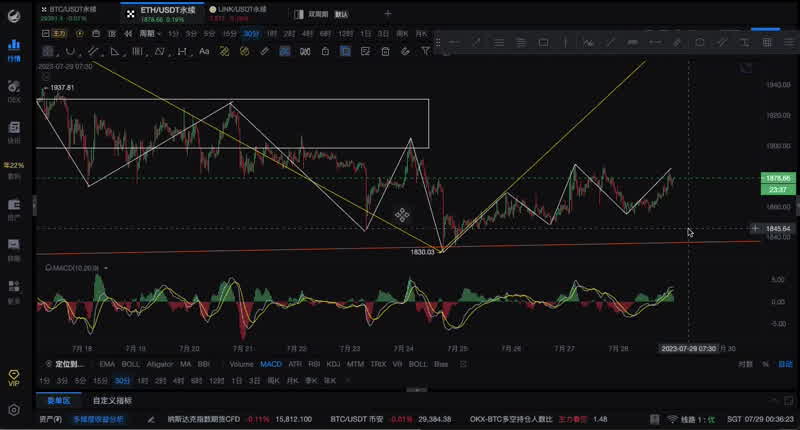Toggle the 对数 logarithmic scale option
The image size is (800, 430).
(745, 364)
